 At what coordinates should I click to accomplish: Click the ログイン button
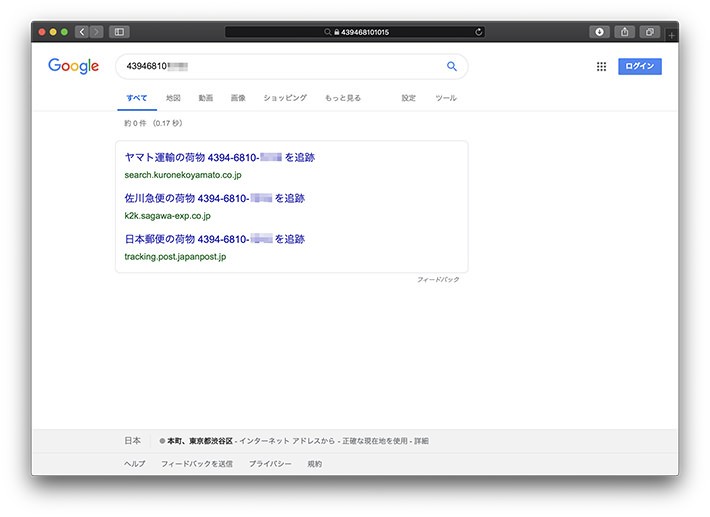[640, 66]
